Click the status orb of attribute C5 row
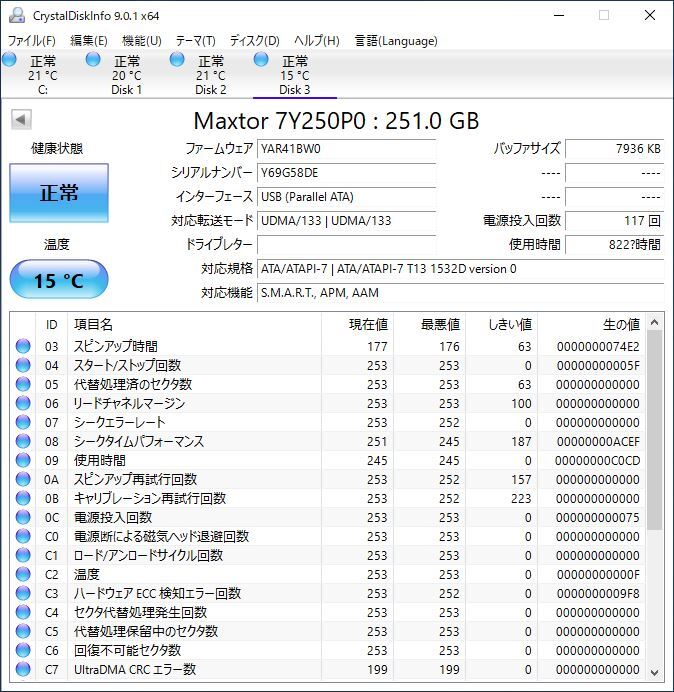This screenshot has width=674, height=692. (23, 631)
